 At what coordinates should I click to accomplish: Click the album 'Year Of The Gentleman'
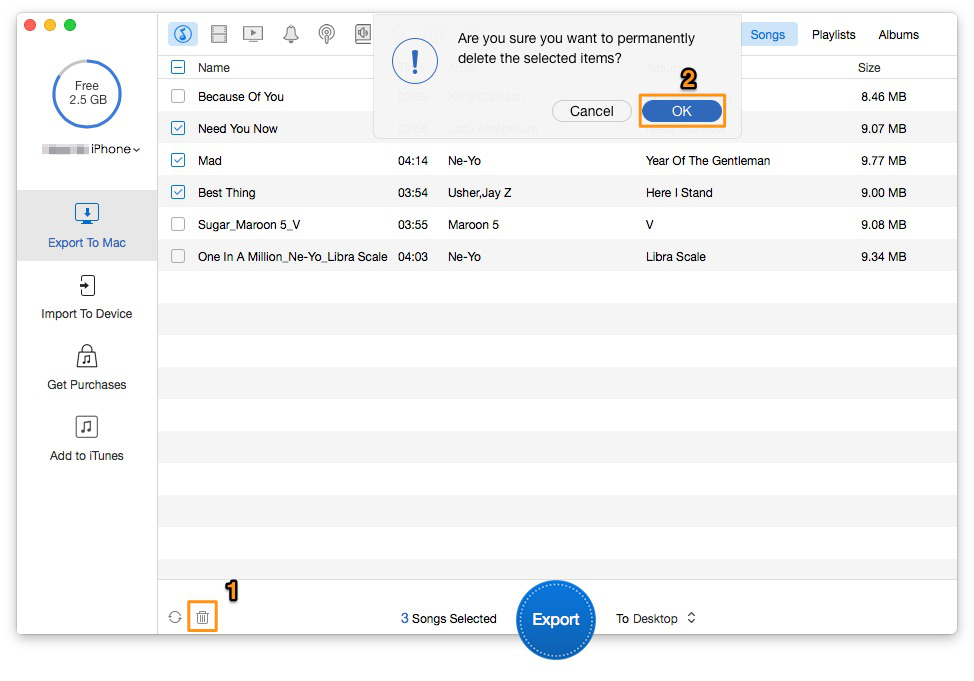(708, 161)
